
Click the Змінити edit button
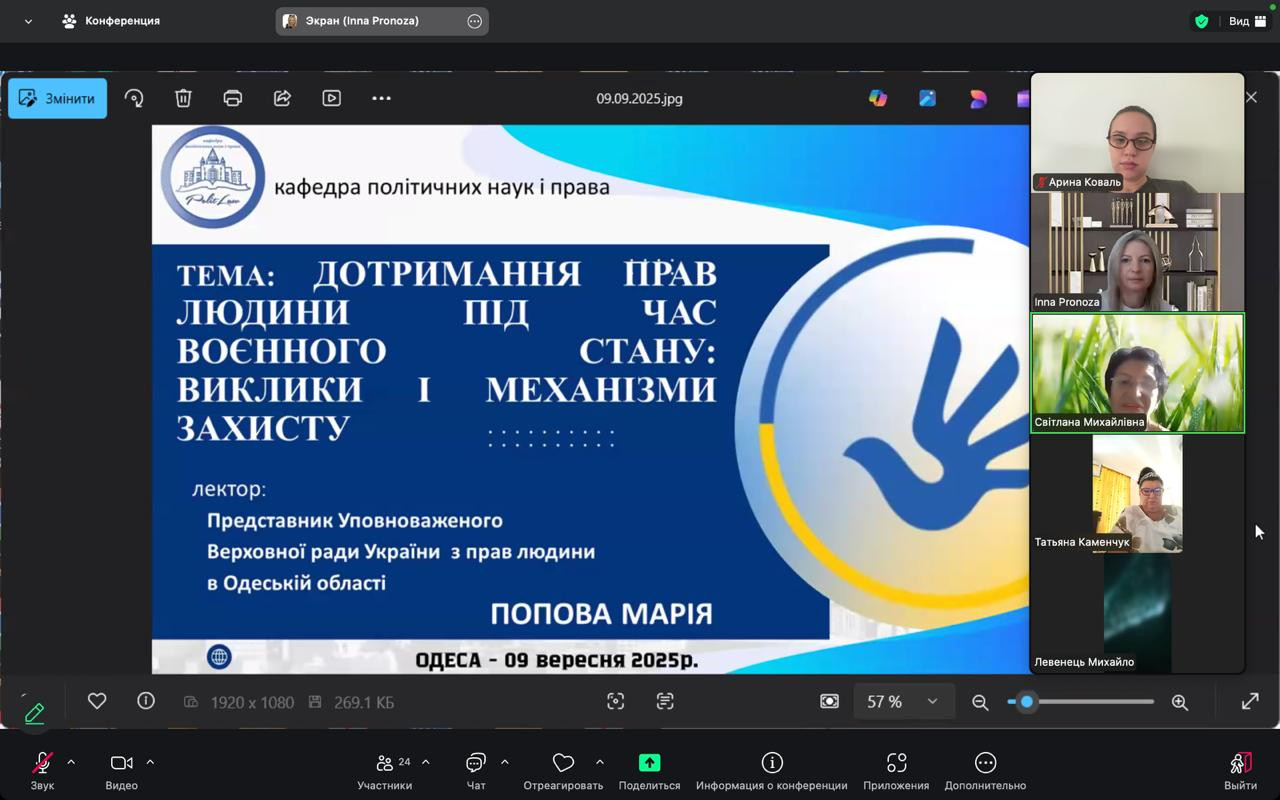pyautogui.click(x=58, y=99)
